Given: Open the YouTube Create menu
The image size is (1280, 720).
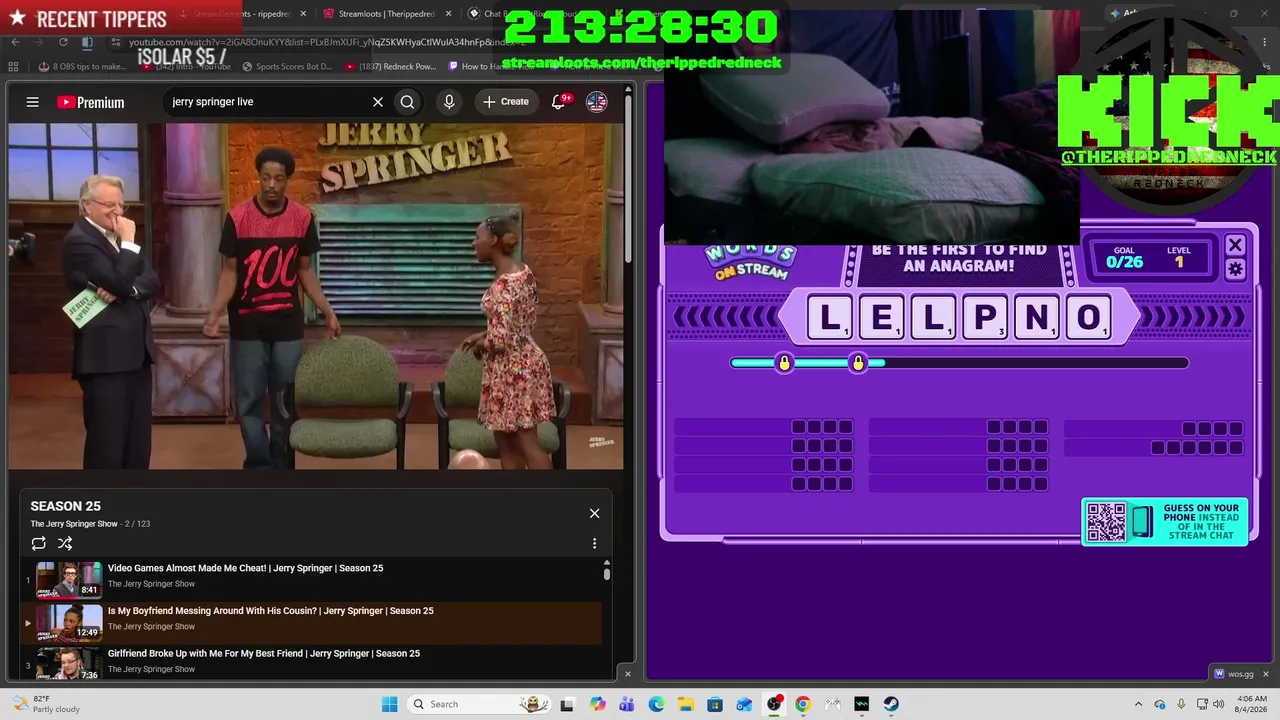Looking at the screenshot, I should [506, 102].
